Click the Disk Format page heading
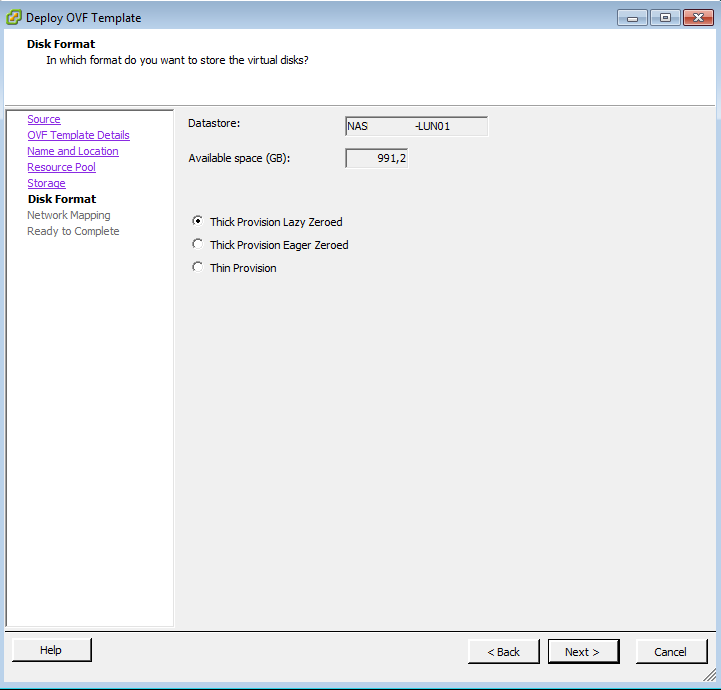 coord(61,44)
